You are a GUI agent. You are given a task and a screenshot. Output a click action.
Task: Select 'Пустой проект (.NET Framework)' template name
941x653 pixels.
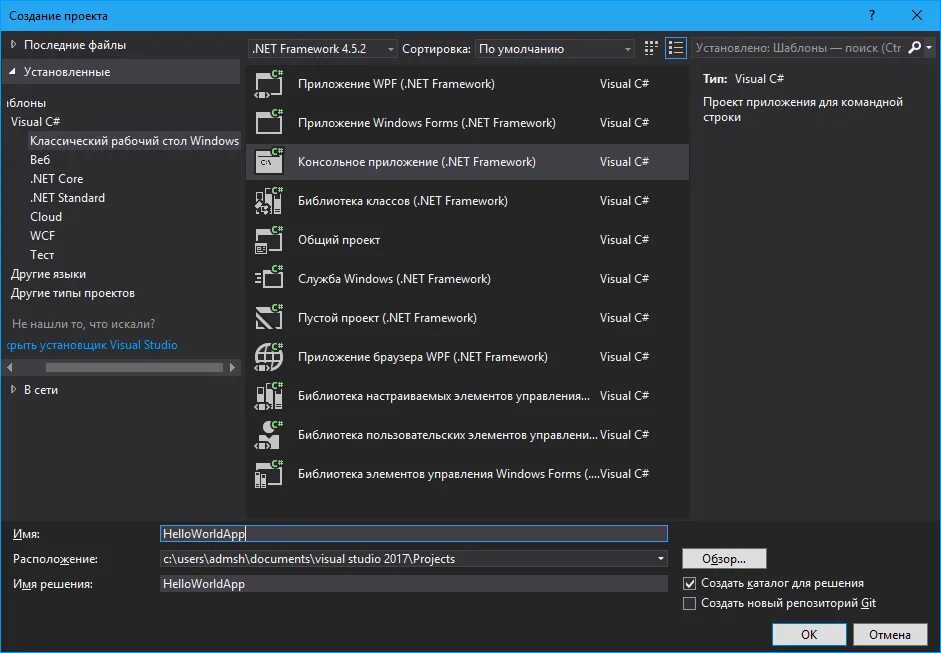(387, 317)
